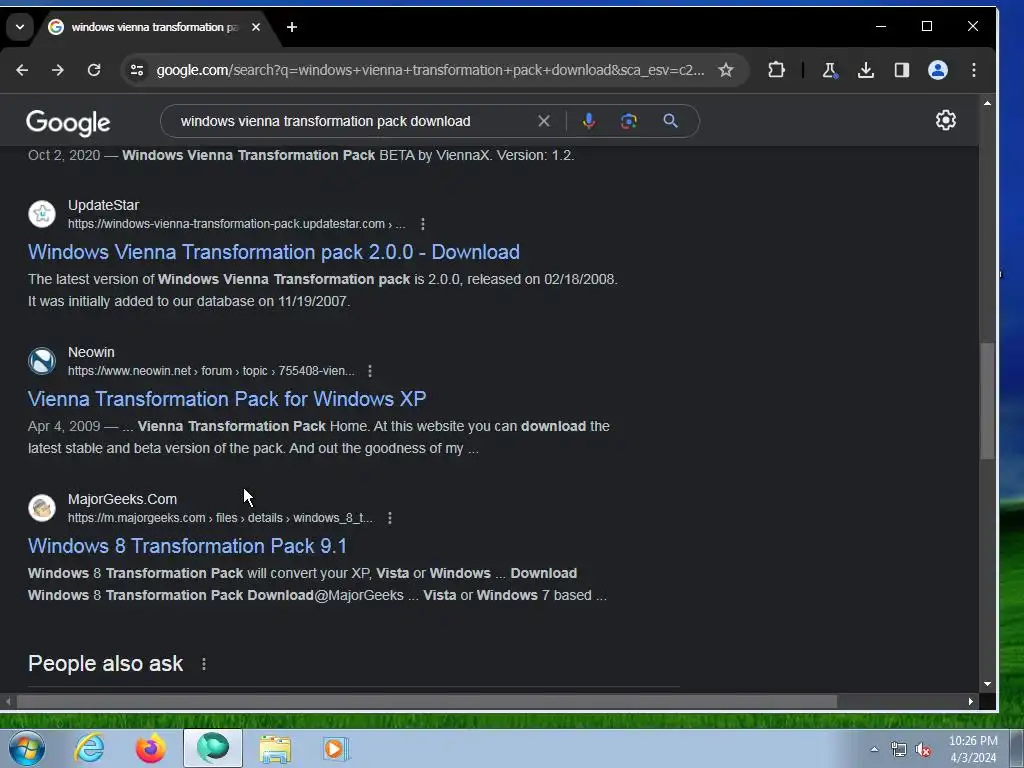Image resolution: width=1024 pixels, height=768 pixels.
Task: Go forward to next page
Action: click(57, 70)
